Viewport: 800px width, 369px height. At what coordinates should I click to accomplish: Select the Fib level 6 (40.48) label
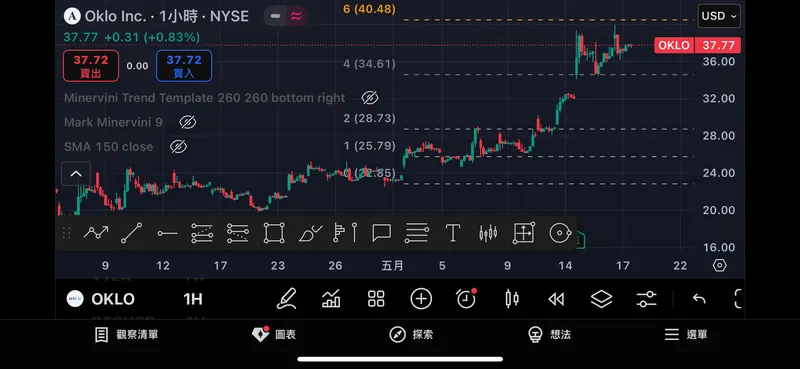pyautogui.click(x=369, y=9)
